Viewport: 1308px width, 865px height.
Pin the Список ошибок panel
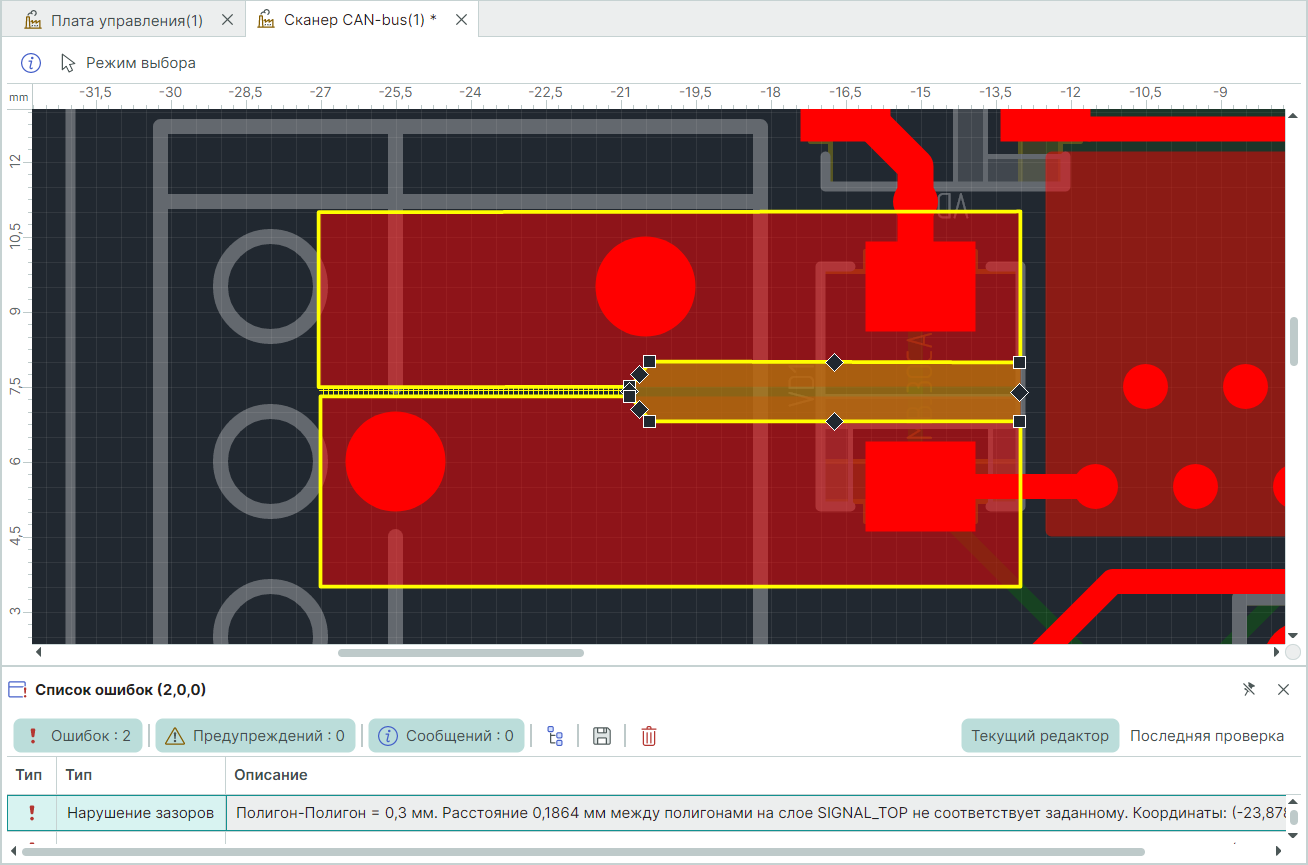point(1249,689)
